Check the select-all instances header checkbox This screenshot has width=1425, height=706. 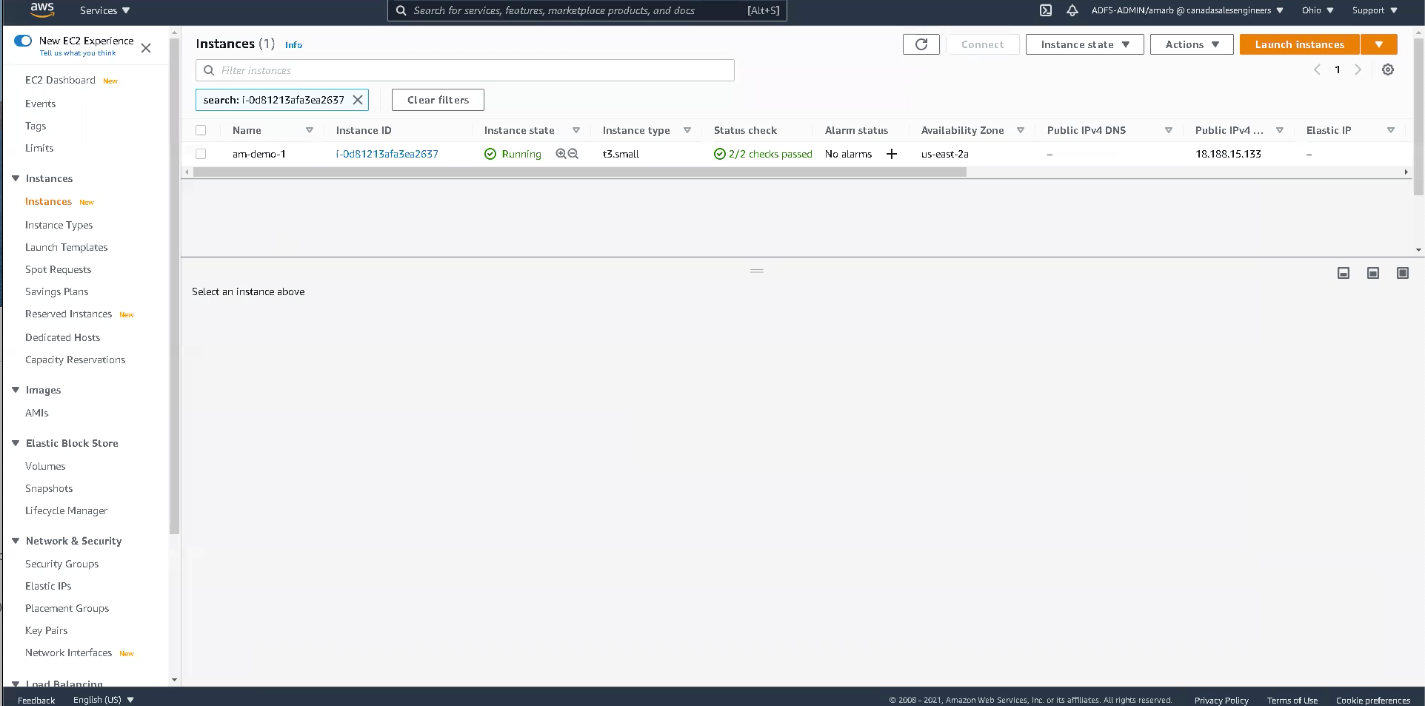point(201,130)
